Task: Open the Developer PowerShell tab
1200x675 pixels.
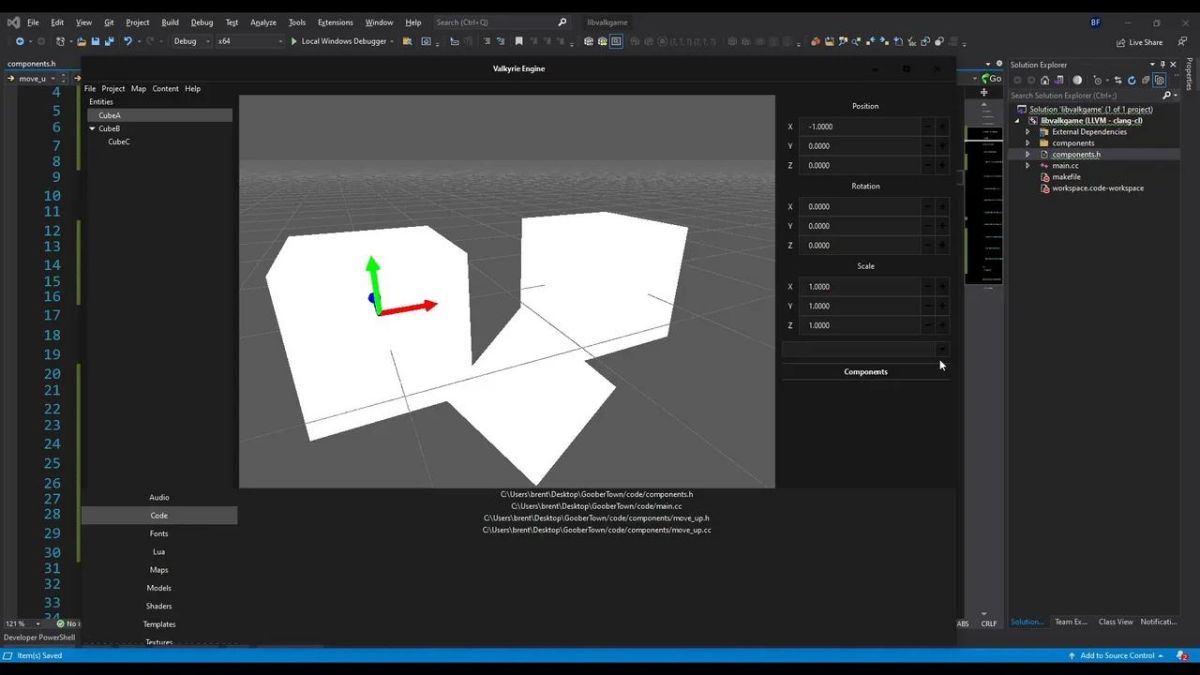Action: click(x=39, y=637)
